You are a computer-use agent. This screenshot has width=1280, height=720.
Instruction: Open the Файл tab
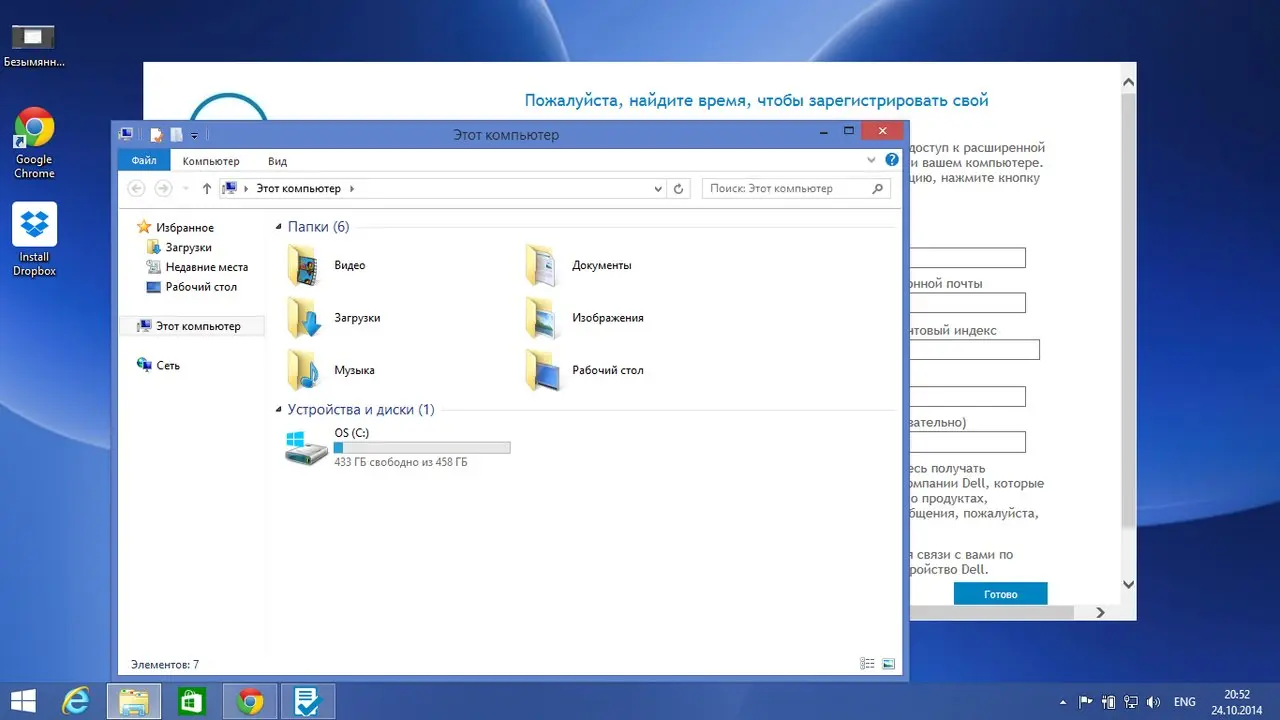click(144, 160)
